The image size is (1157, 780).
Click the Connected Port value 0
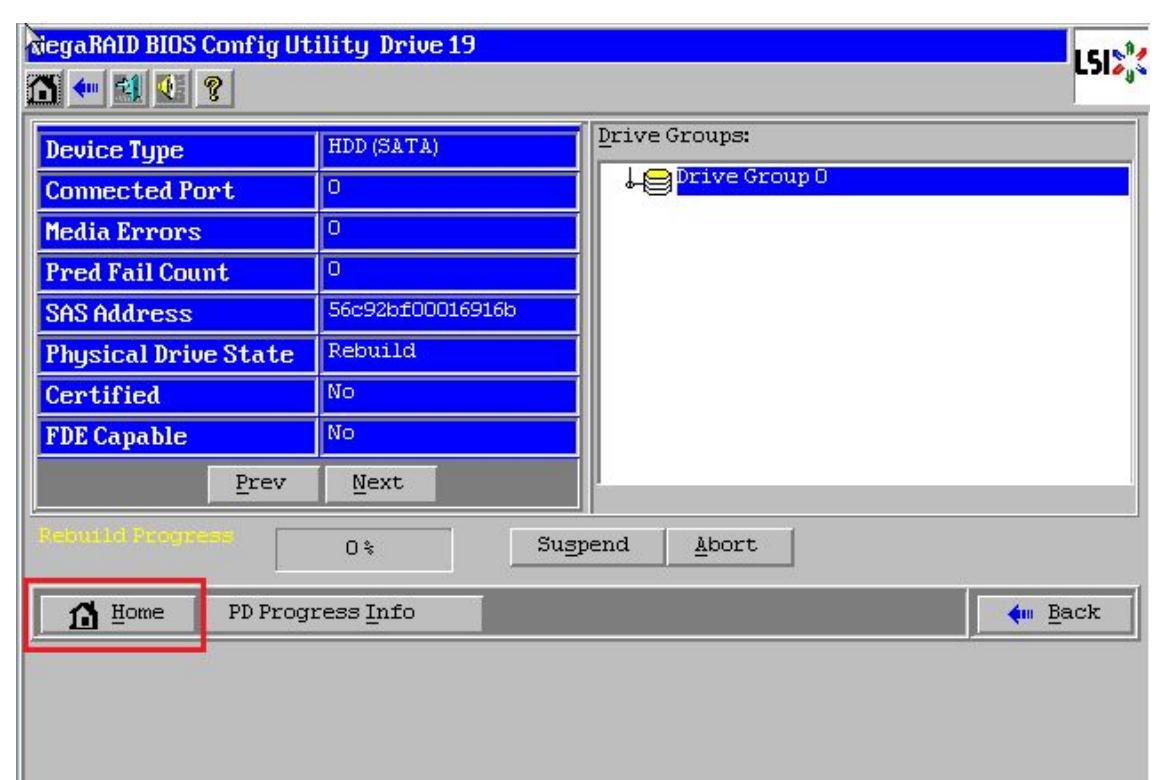tap(334, 187)
